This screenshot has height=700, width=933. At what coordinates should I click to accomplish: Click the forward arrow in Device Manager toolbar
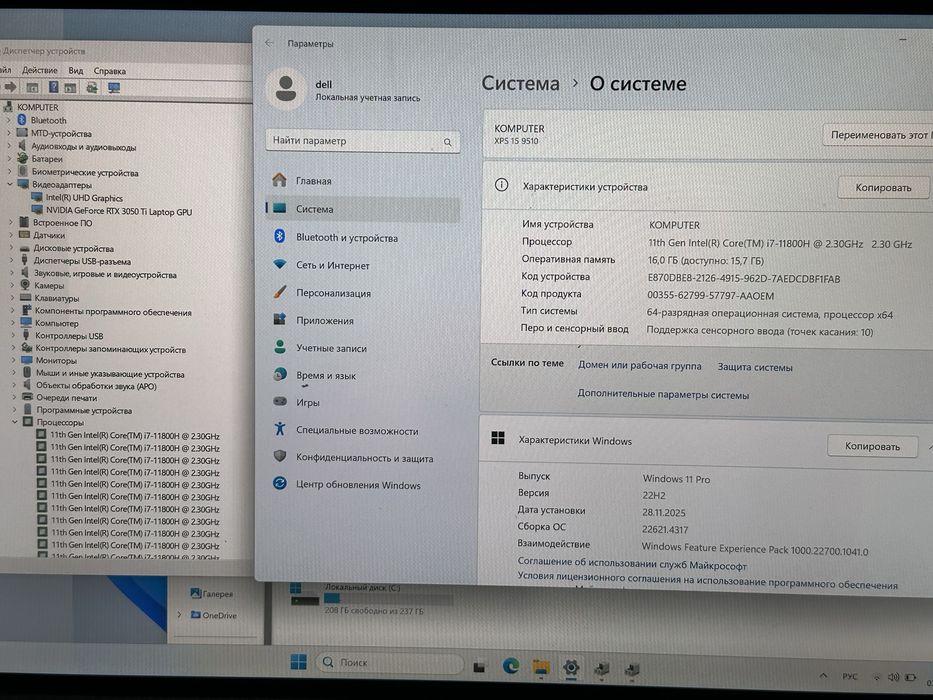coord(11,87)
